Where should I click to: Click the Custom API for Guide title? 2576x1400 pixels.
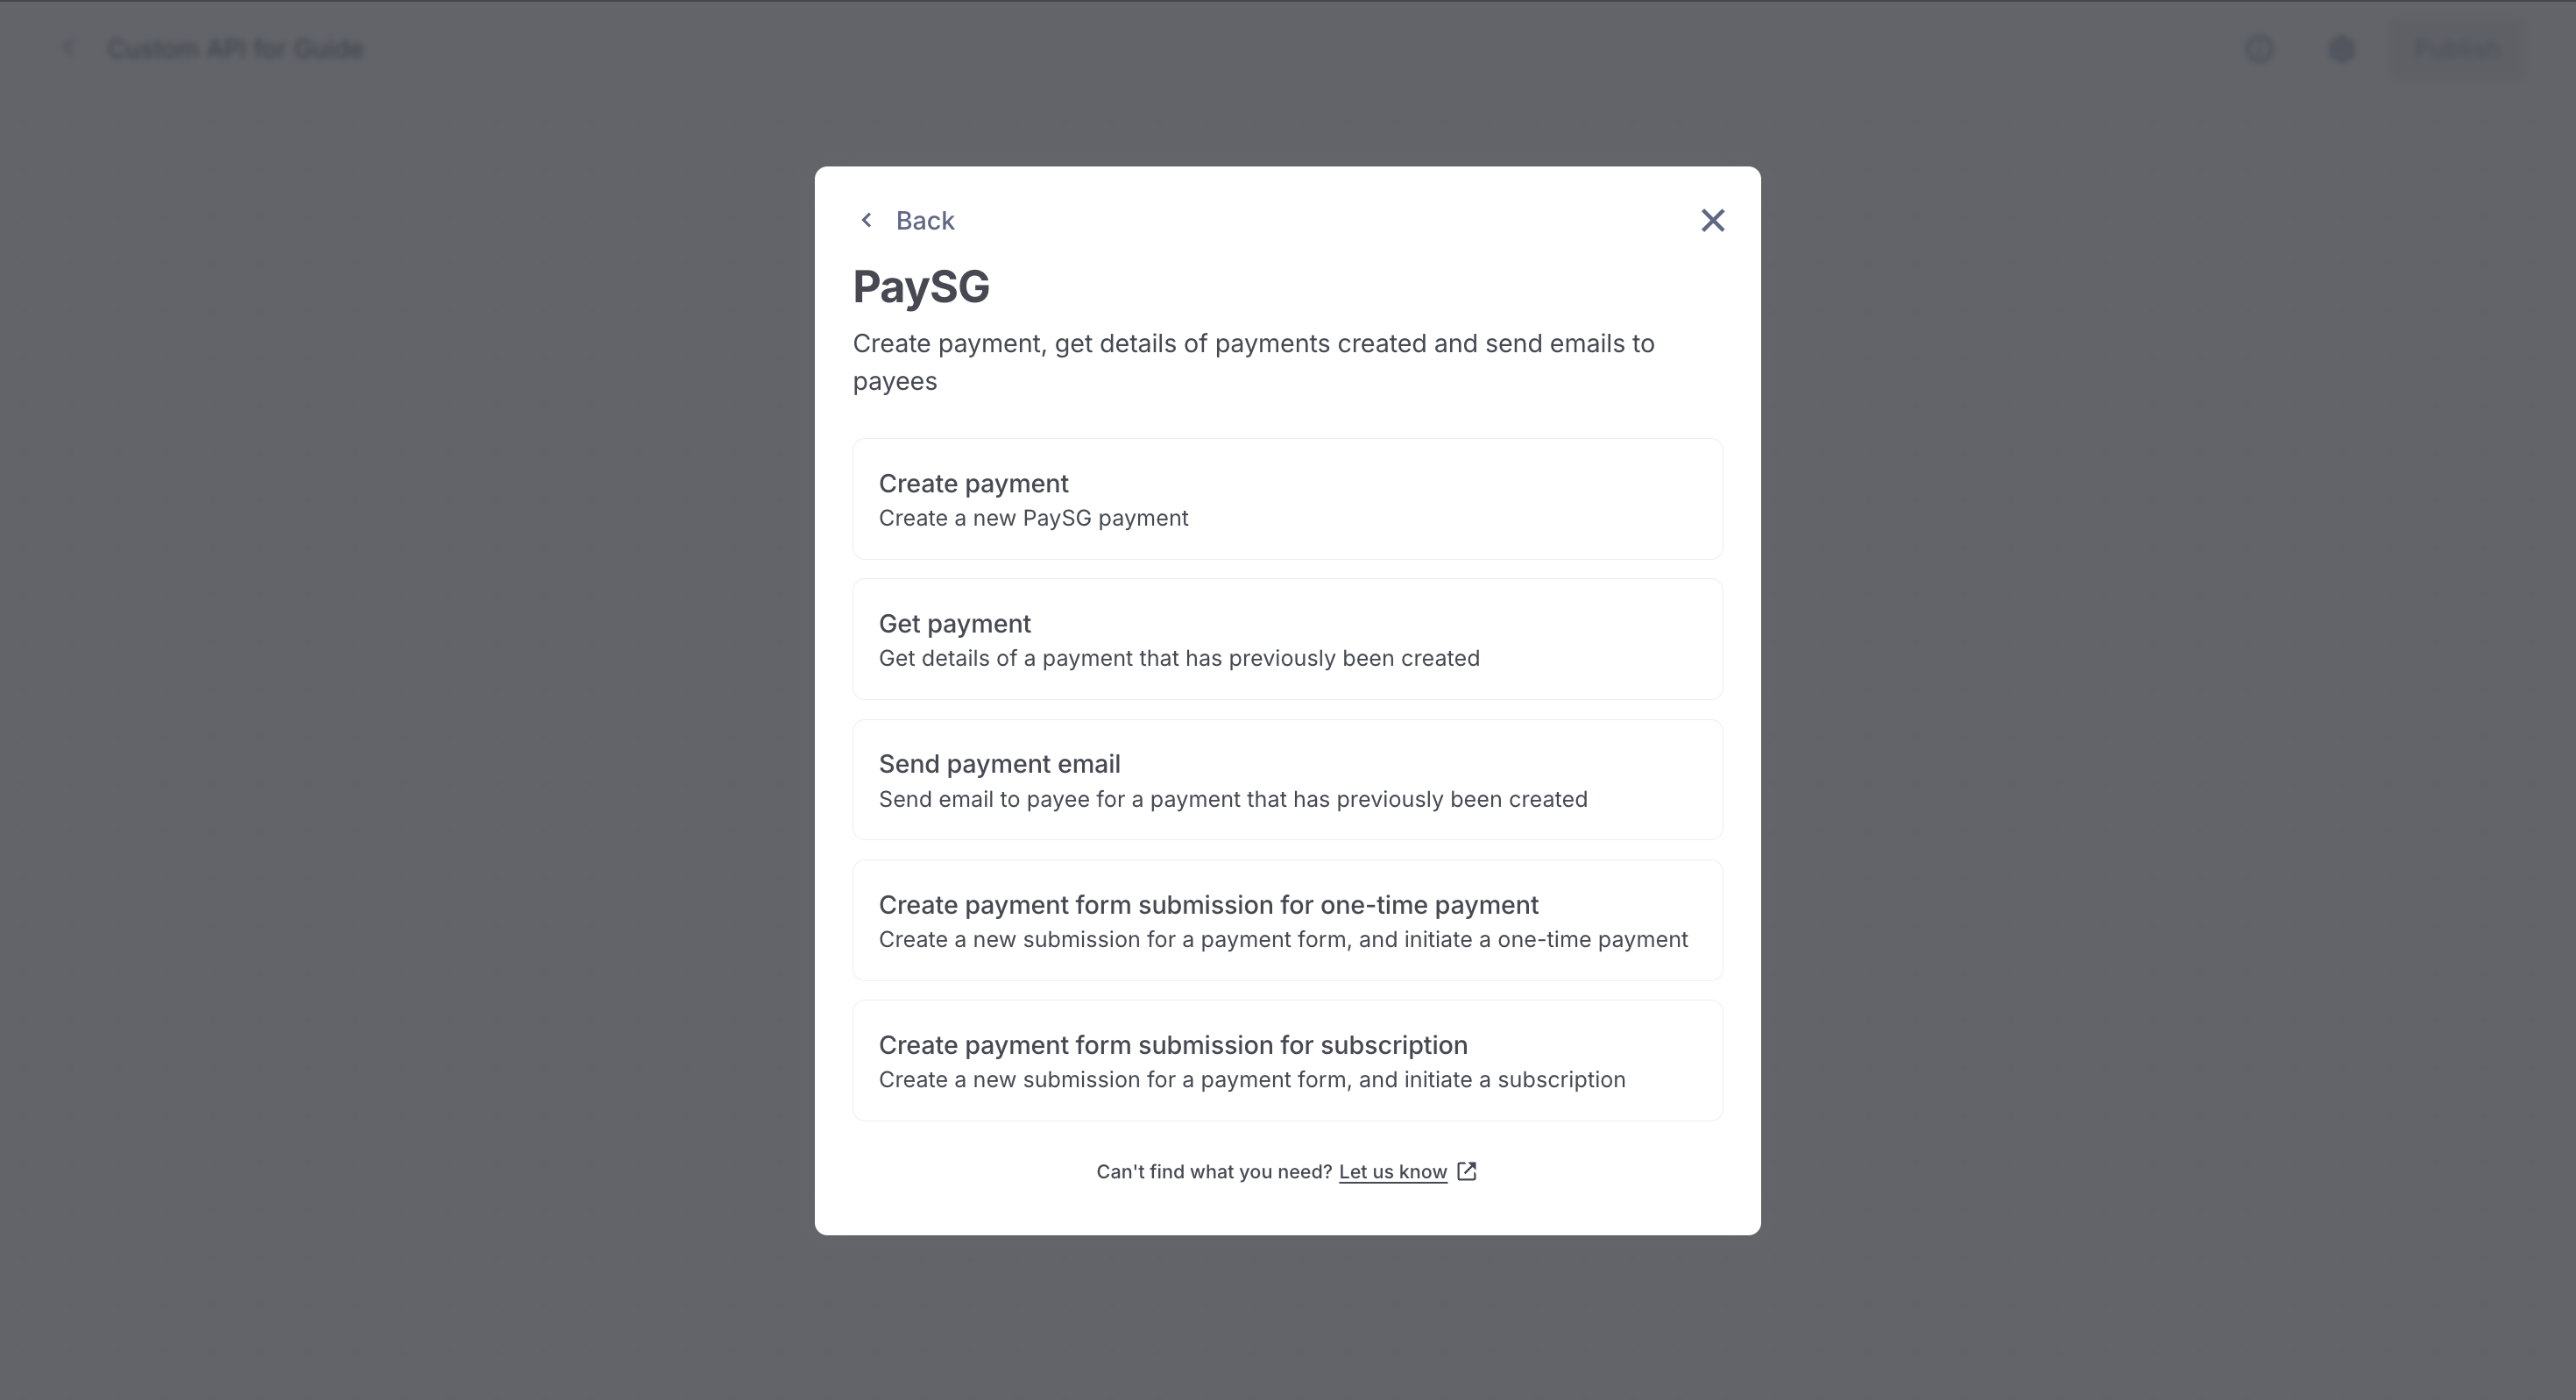[235, 49]
